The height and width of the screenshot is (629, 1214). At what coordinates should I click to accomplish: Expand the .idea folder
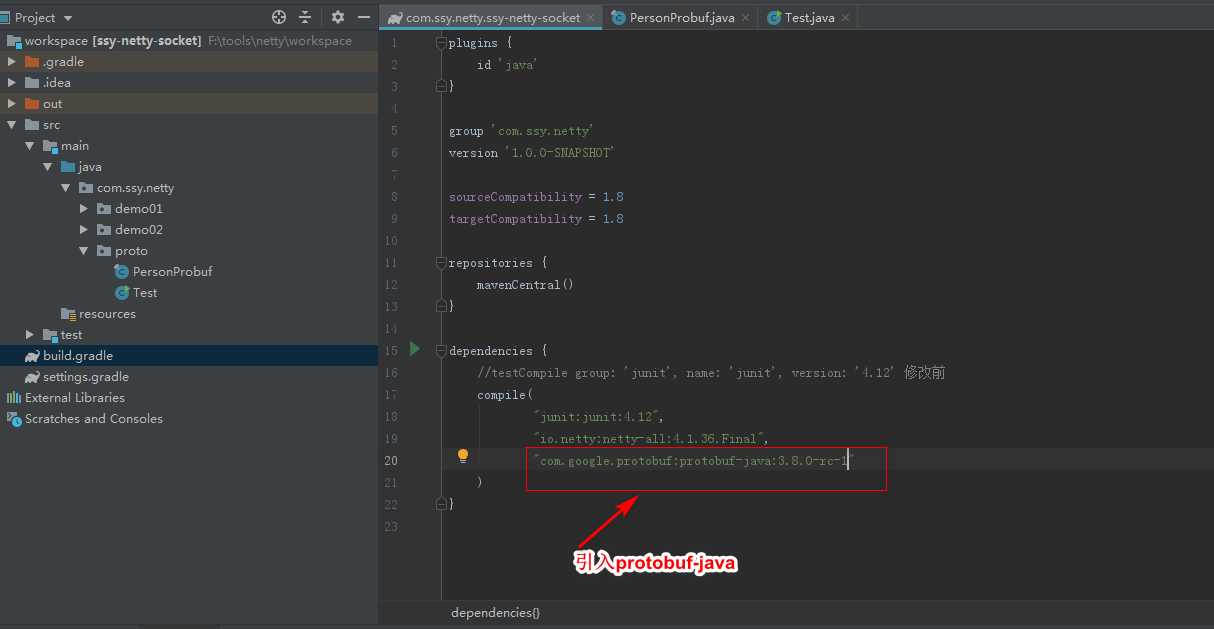pos(12,83)
